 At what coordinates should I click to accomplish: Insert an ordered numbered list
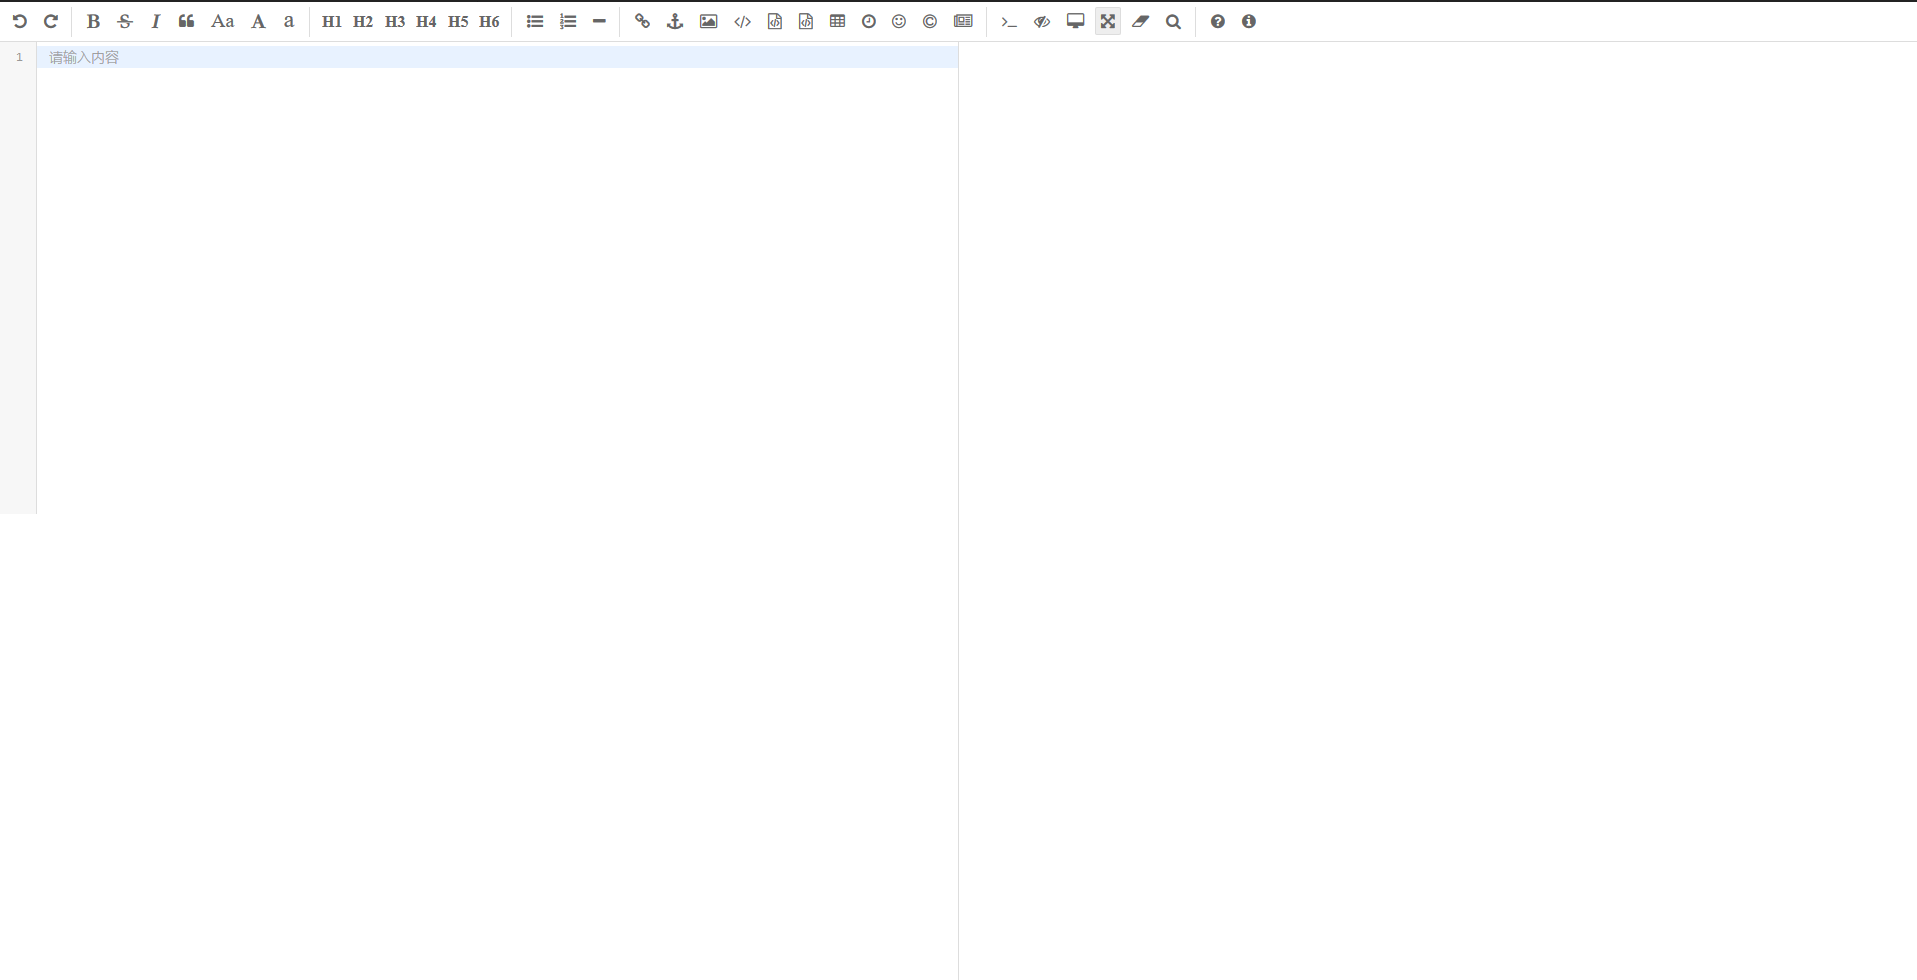click(x=568, y=21)
